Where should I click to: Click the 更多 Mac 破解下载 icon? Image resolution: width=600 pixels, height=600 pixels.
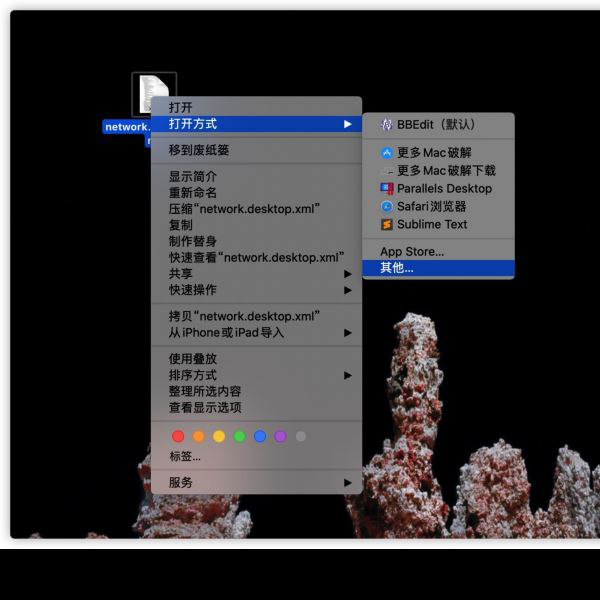point(388,171)
